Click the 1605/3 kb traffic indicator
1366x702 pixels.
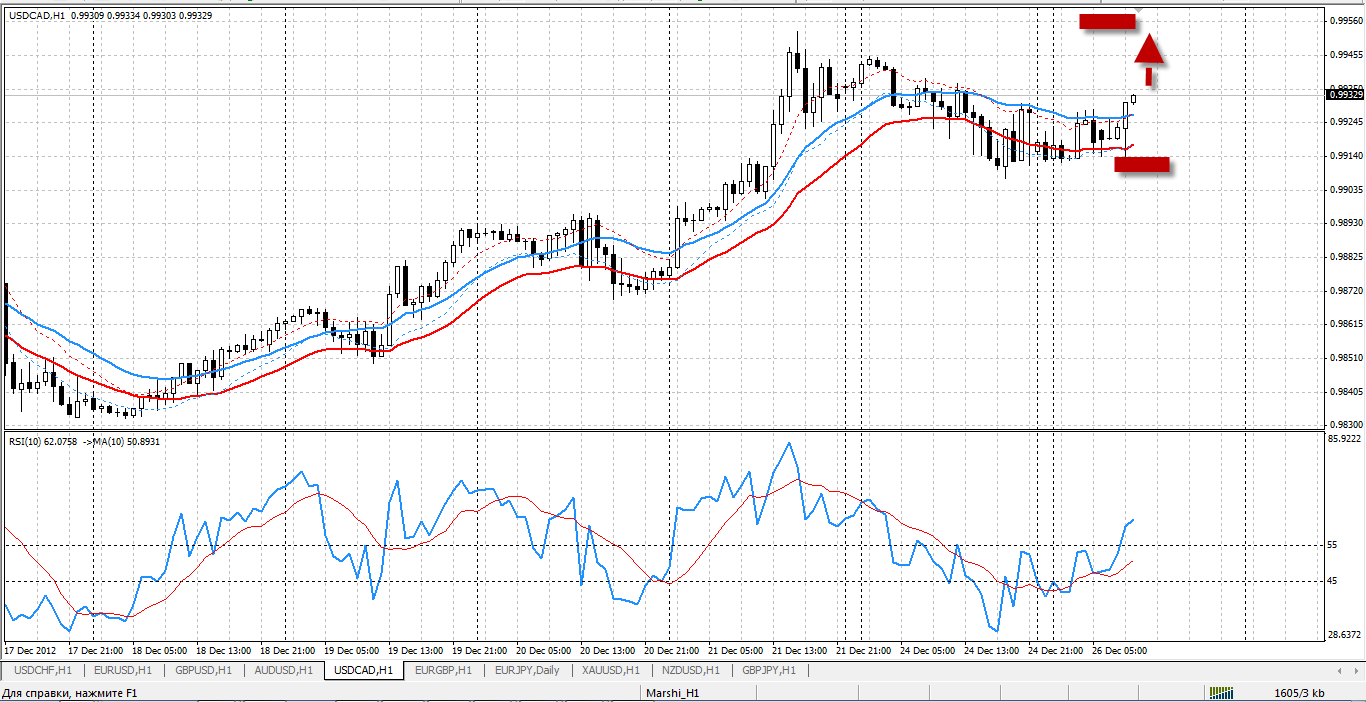pos(1300,693)
